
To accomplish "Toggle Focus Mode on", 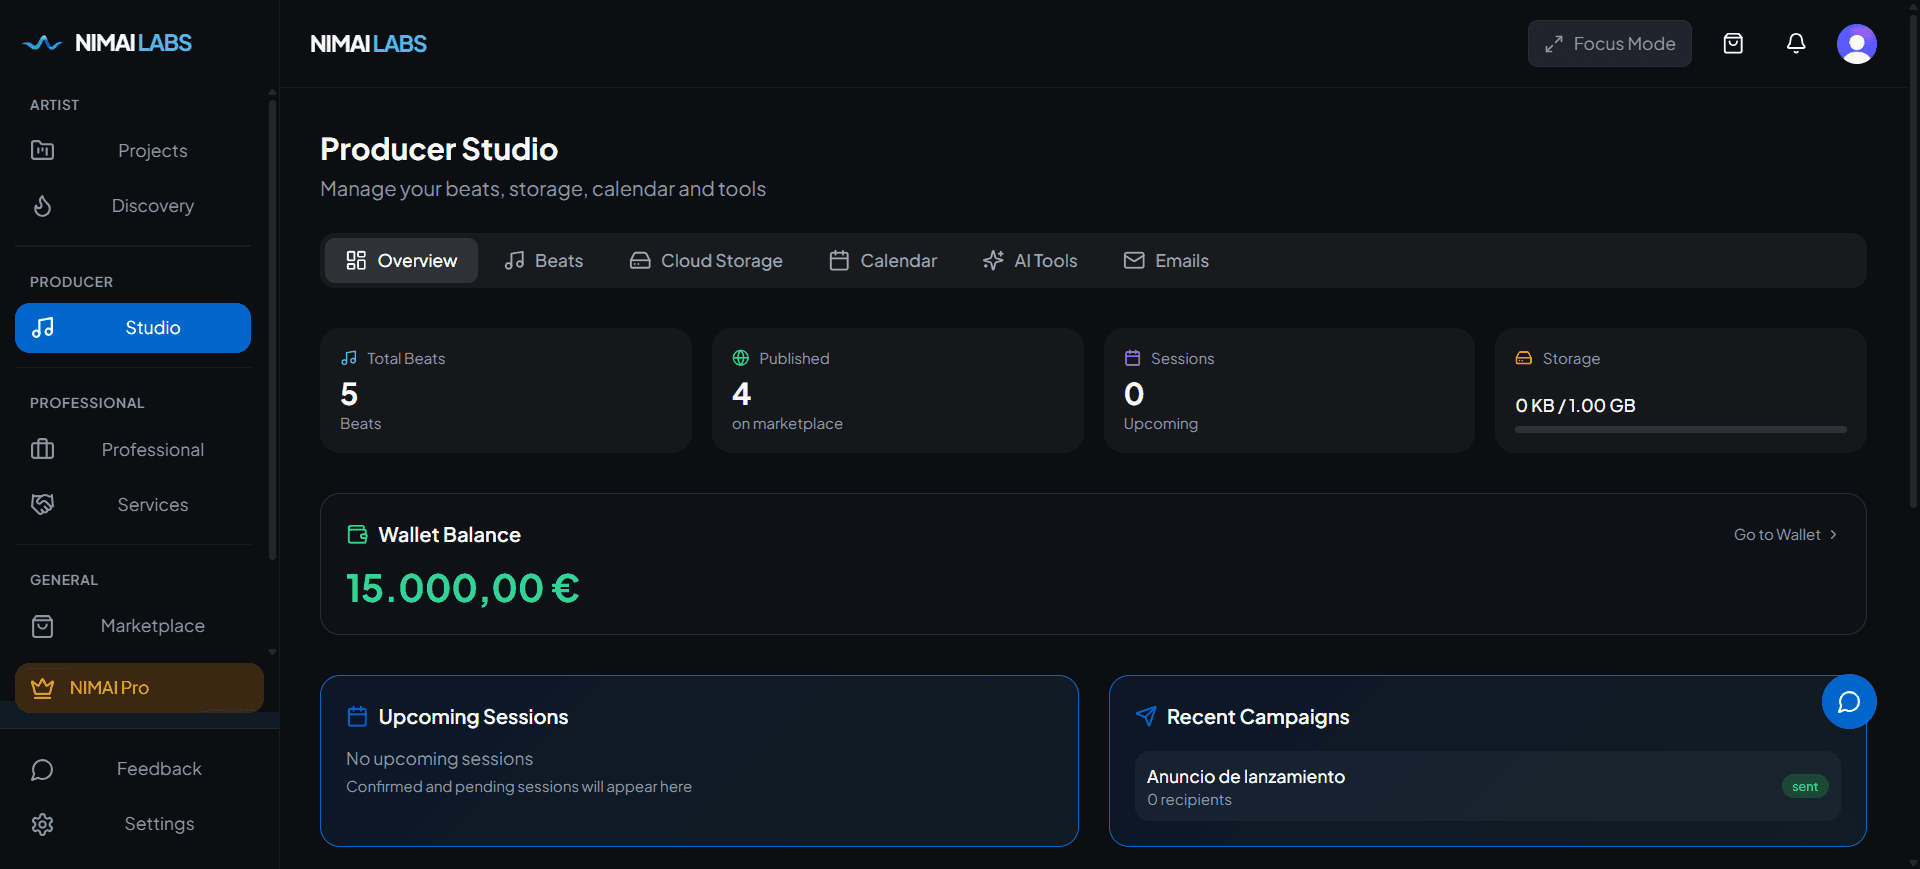I will coord(1609,44).
